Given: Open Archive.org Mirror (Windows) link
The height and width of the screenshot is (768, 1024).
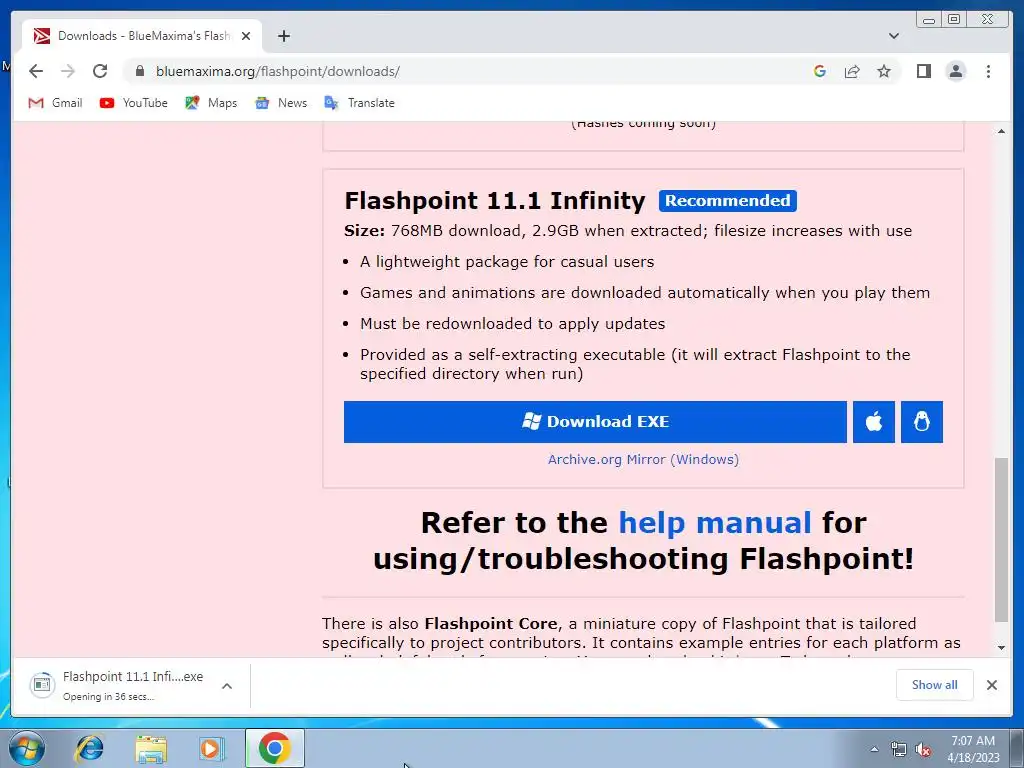Looking at the screenshot, I should pyautogui.click(x=643, y=460).
